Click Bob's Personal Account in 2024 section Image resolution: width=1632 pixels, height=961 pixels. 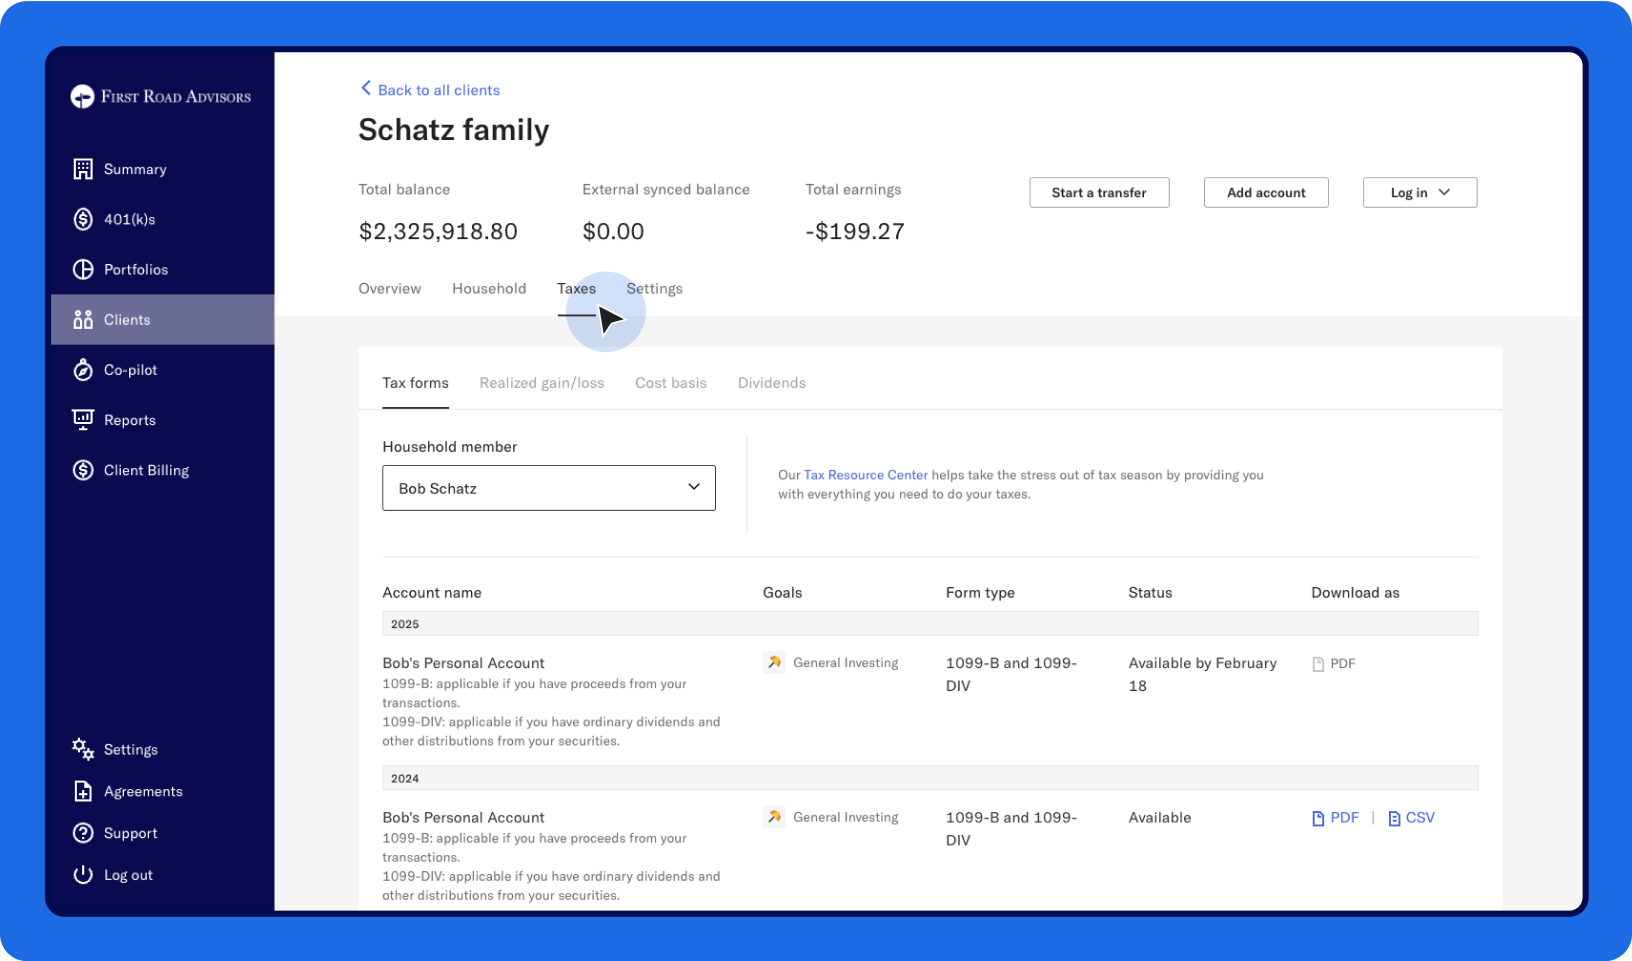pos(463,818)
